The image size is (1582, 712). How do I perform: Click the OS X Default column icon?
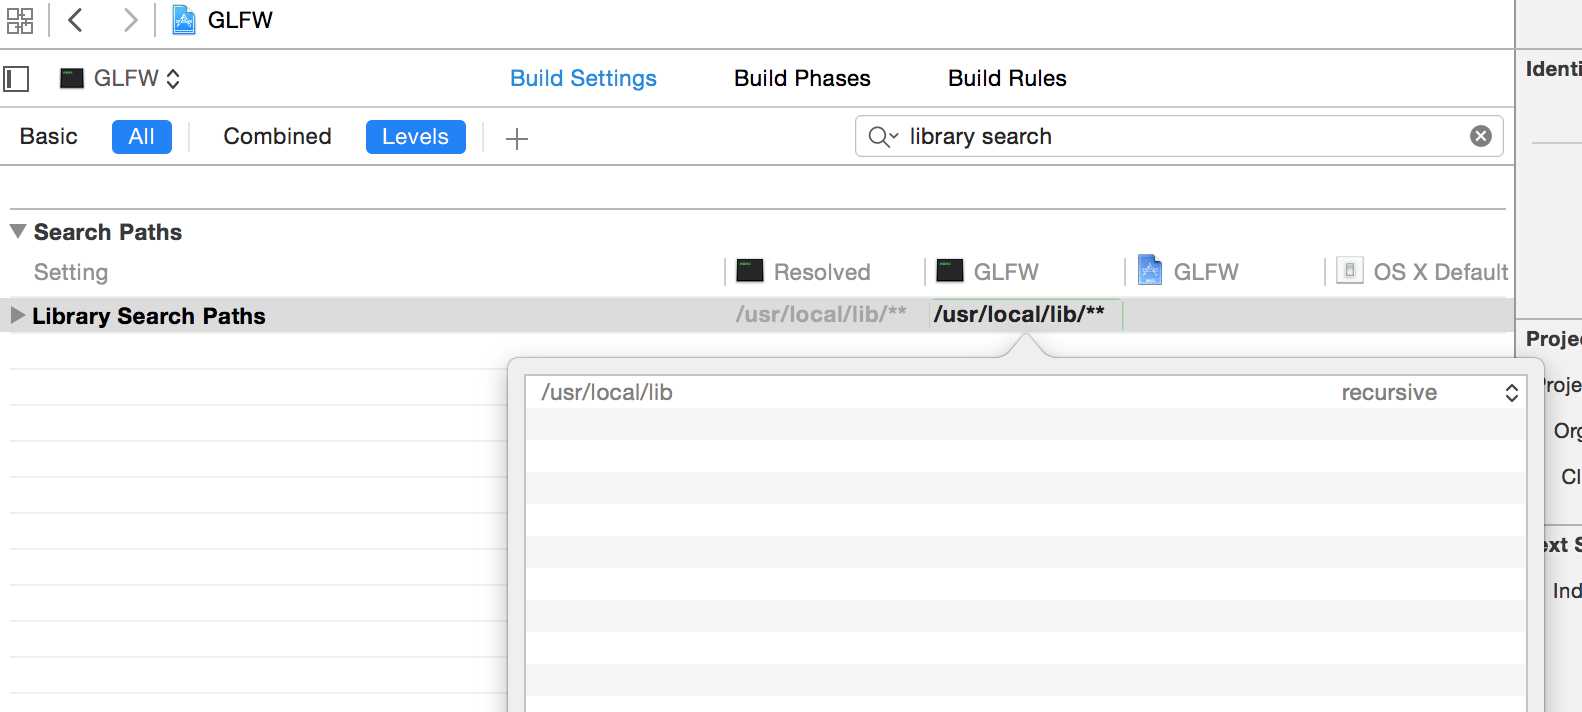(x=1350, y=270)
